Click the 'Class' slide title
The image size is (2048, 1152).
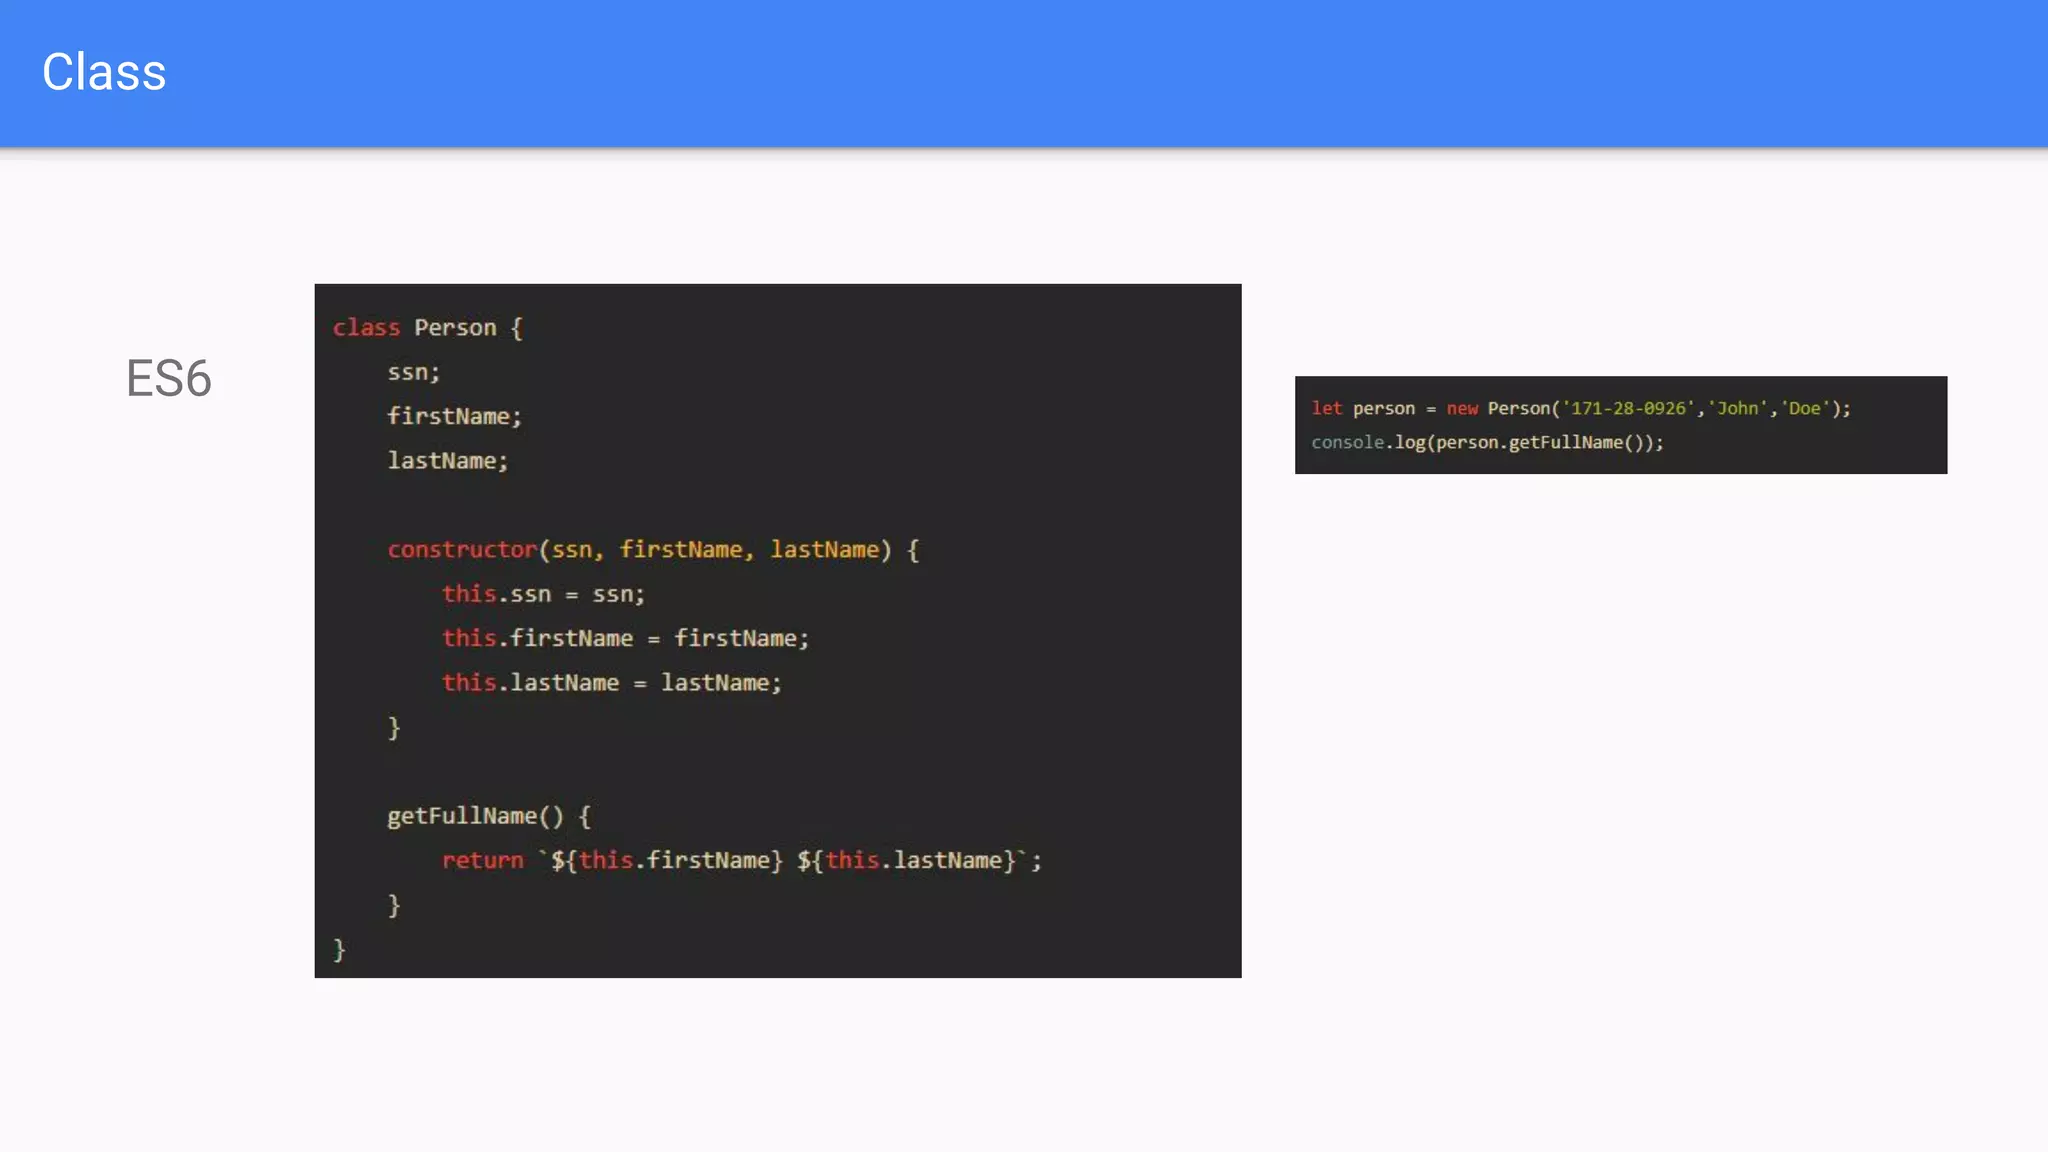pyautogui.click(x=104, y=72)
